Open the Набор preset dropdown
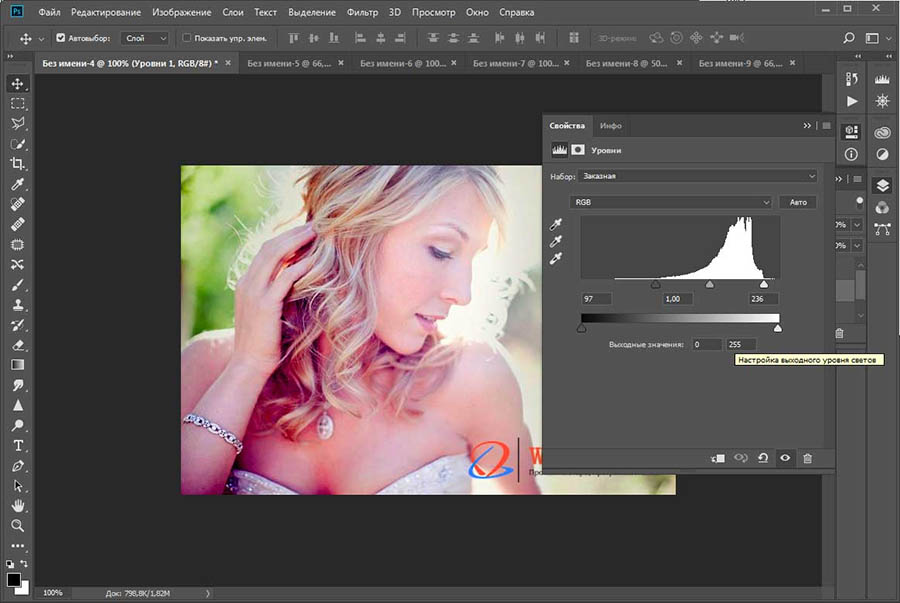This screenshot has height=603, width=900. [x=698, y=176]
